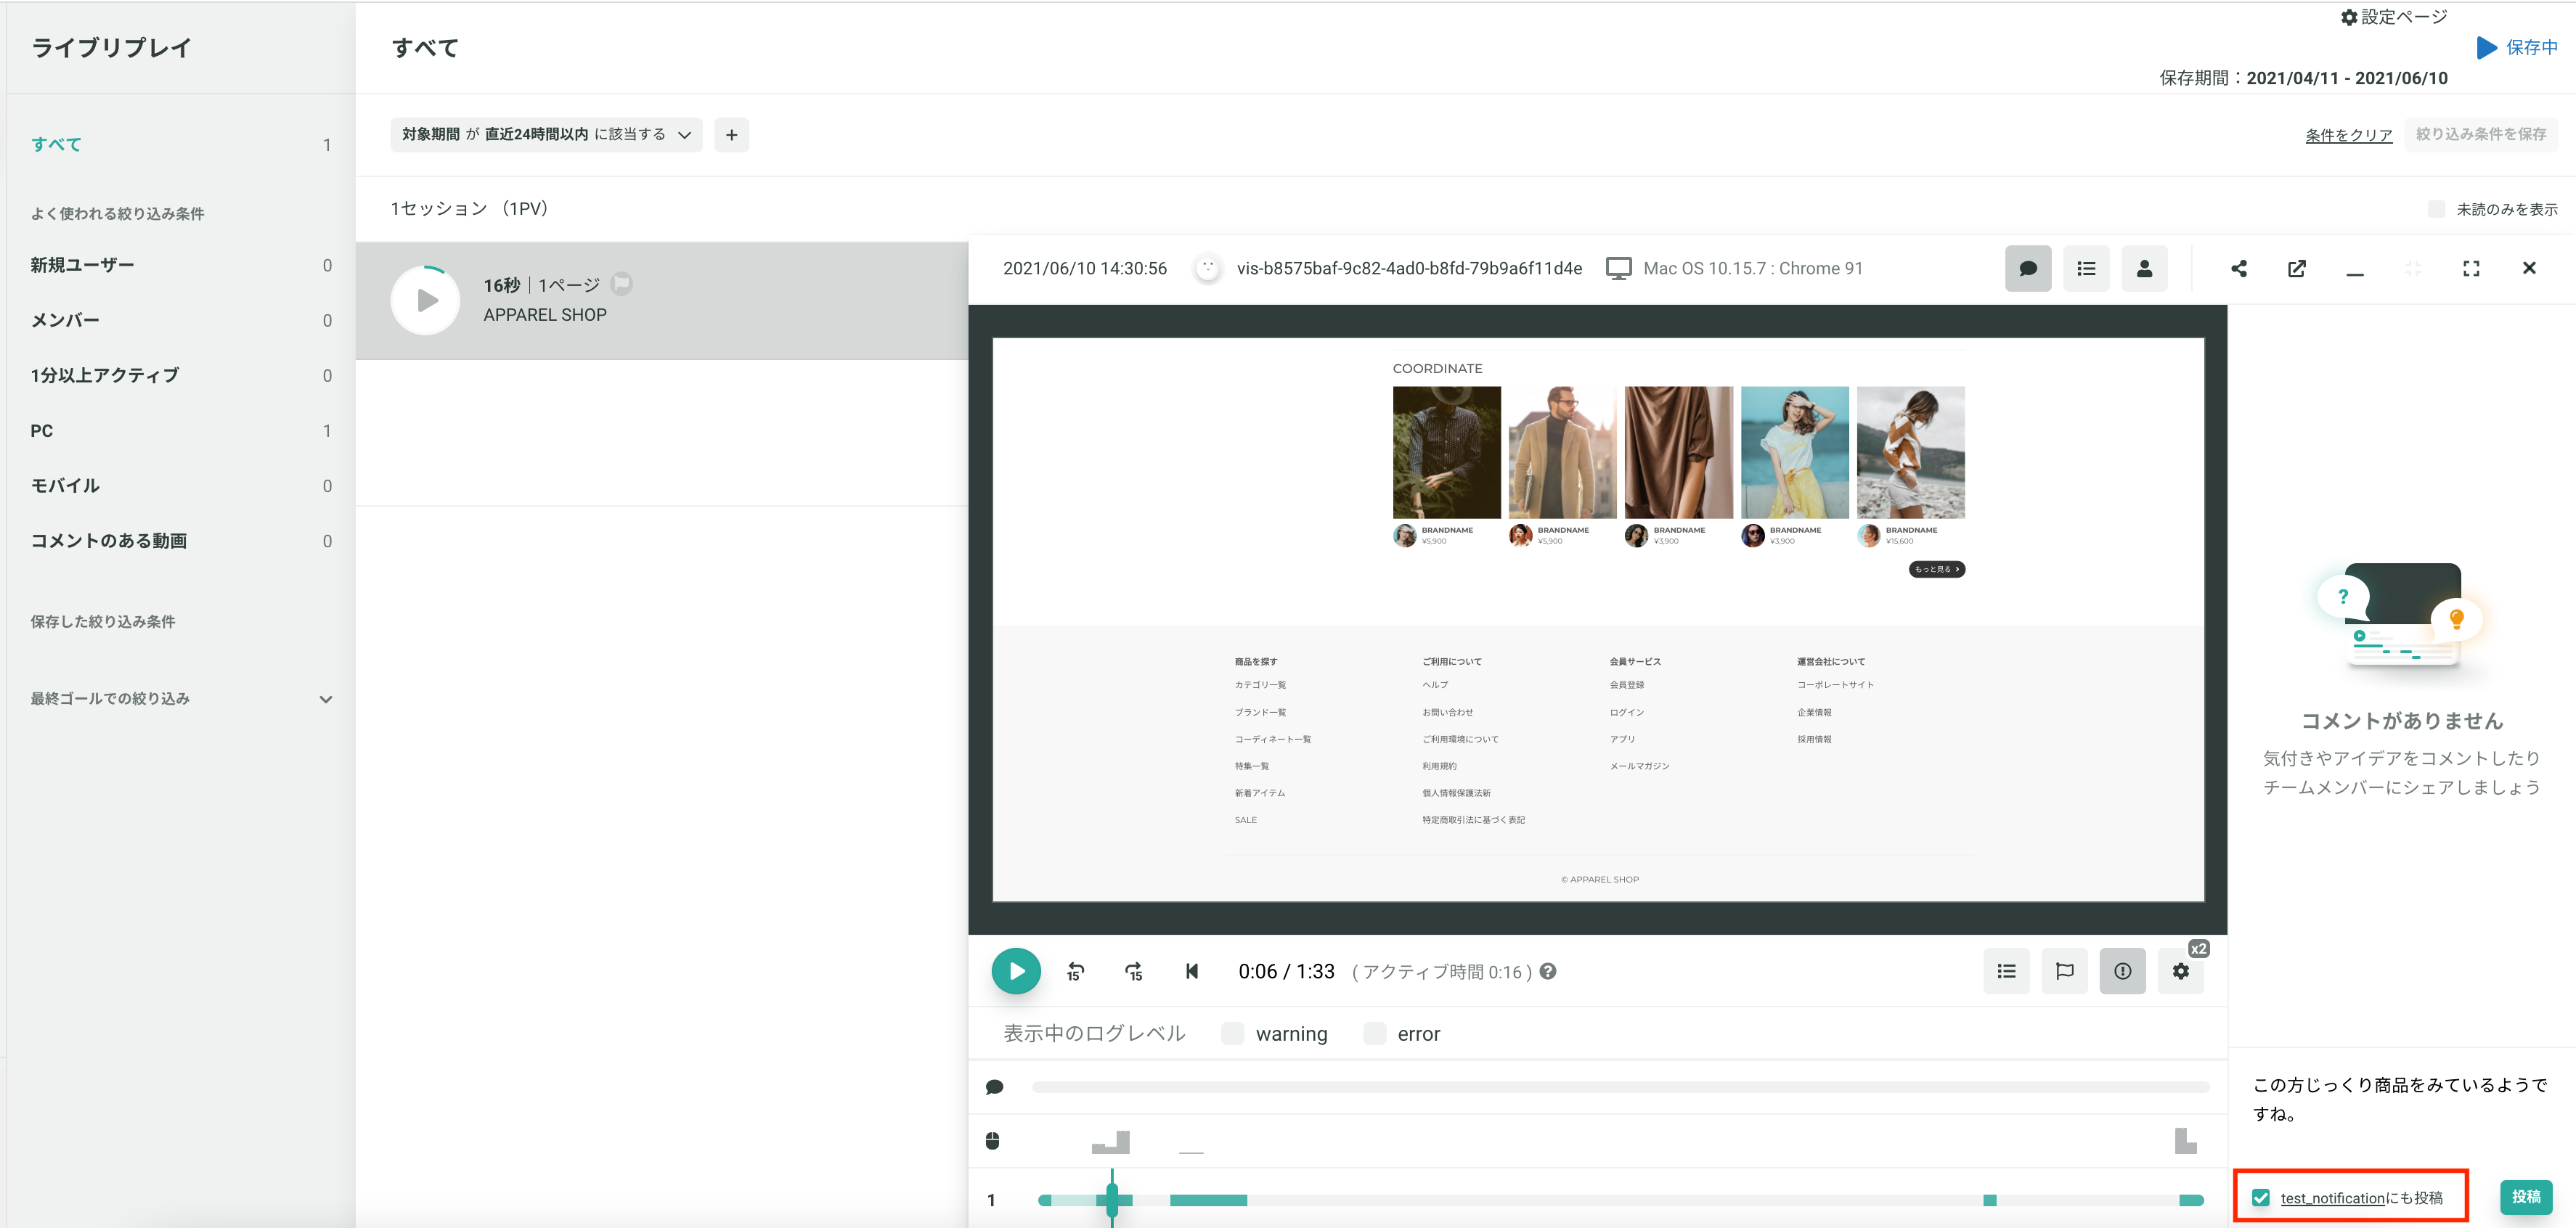2576x1228 pixels.
Task: Click the 0:06 / 1:33 time display
Action: [x=1286, y=971]
